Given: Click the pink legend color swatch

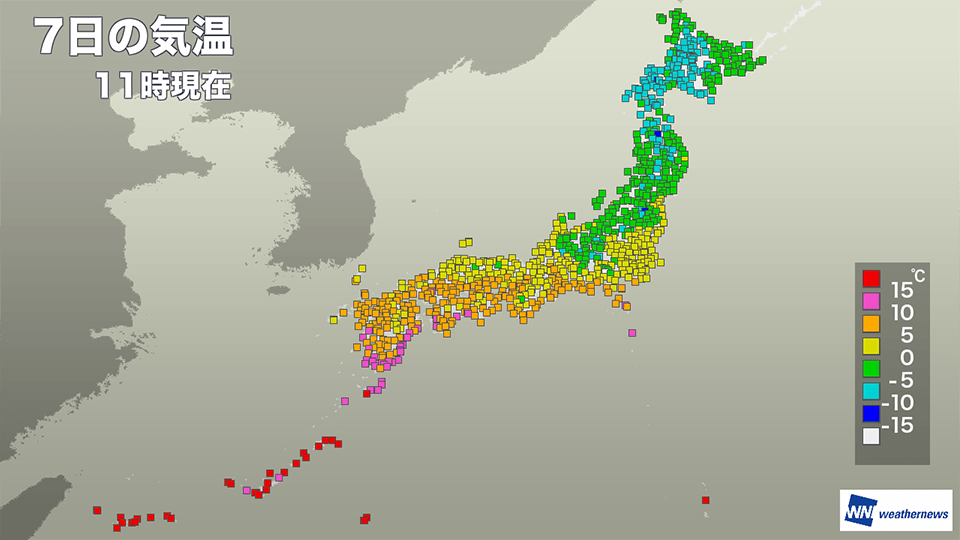Looking at the screenshot, I should point(871,301).
